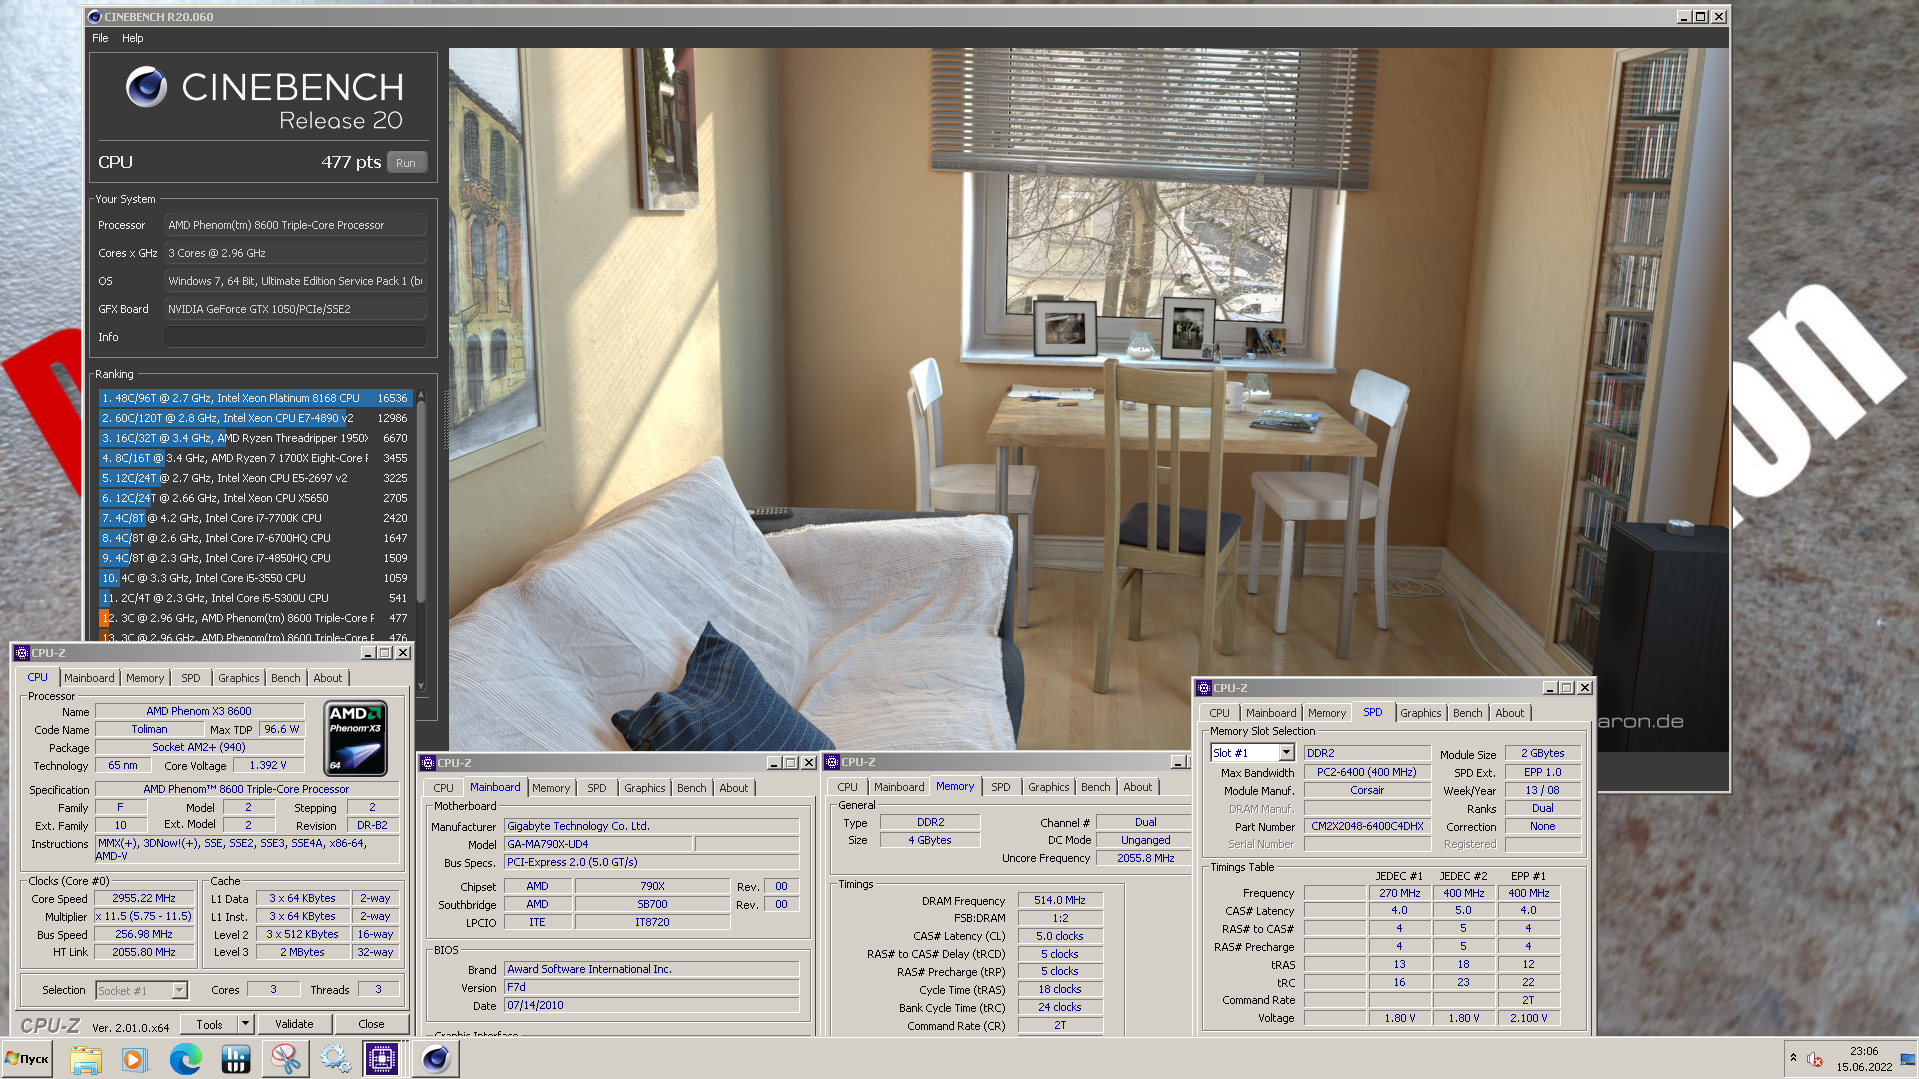Select SPD tab in the CPU-Z Memory window
Viewport: 1919px width, 1079px height.
coord(1001,787)
